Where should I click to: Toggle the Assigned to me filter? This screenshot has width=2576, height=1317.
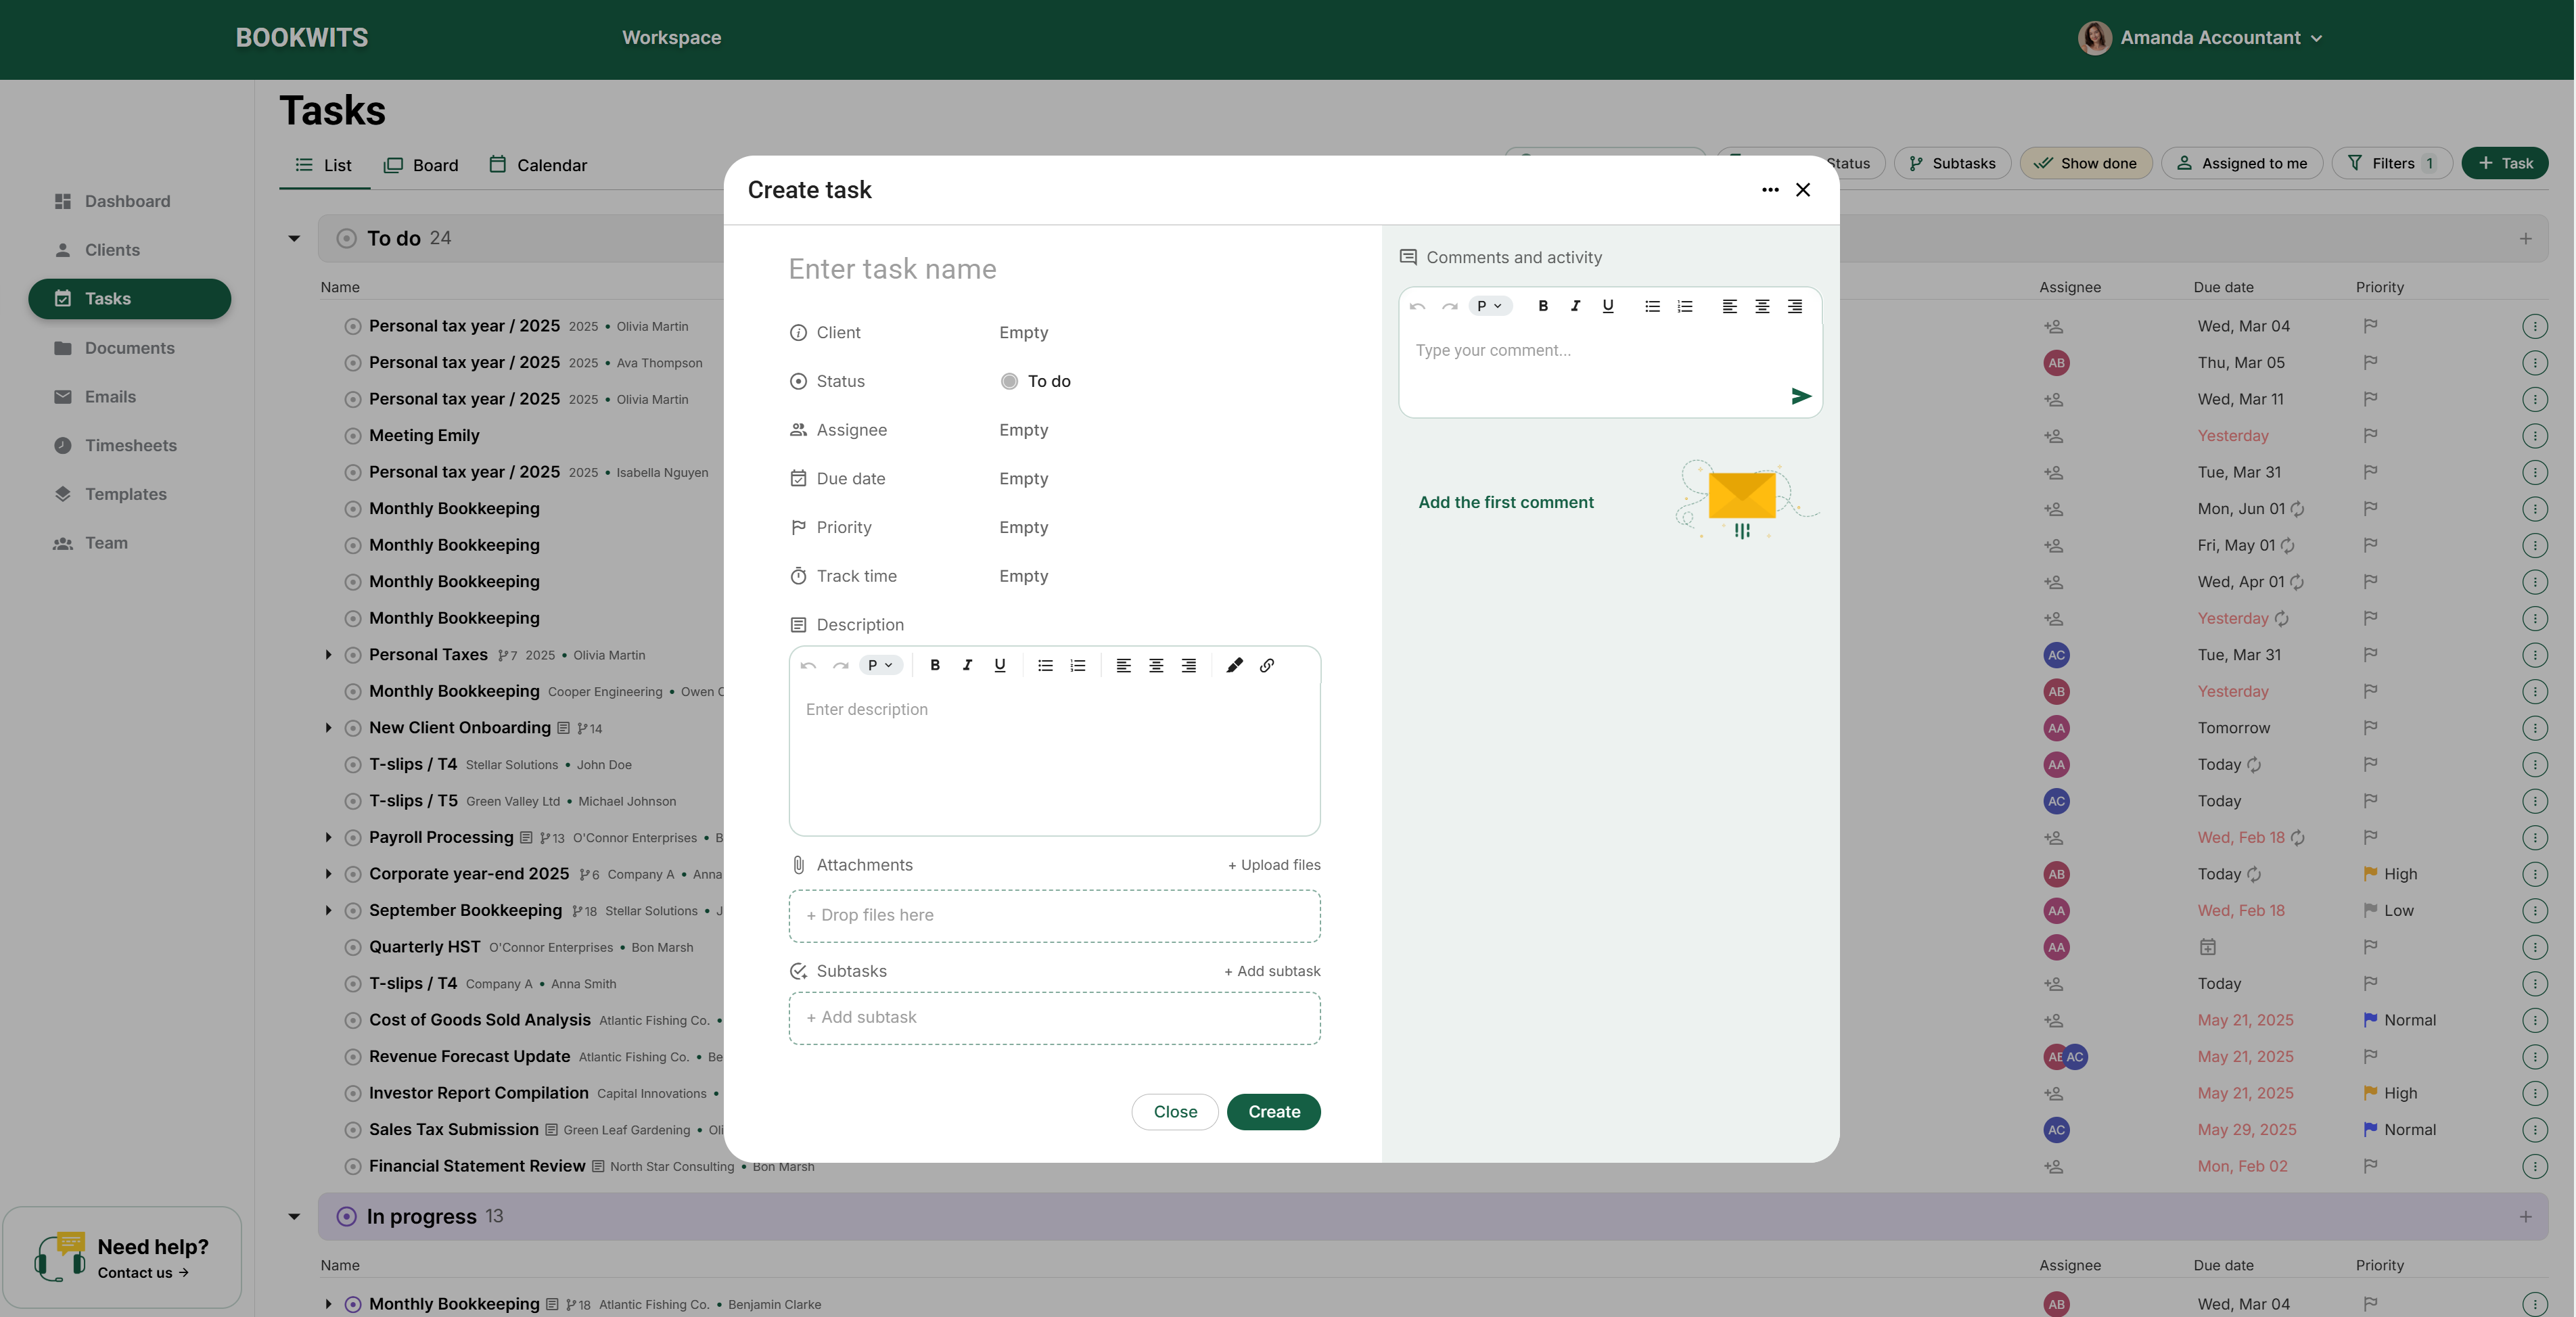tap(2242, 163)
